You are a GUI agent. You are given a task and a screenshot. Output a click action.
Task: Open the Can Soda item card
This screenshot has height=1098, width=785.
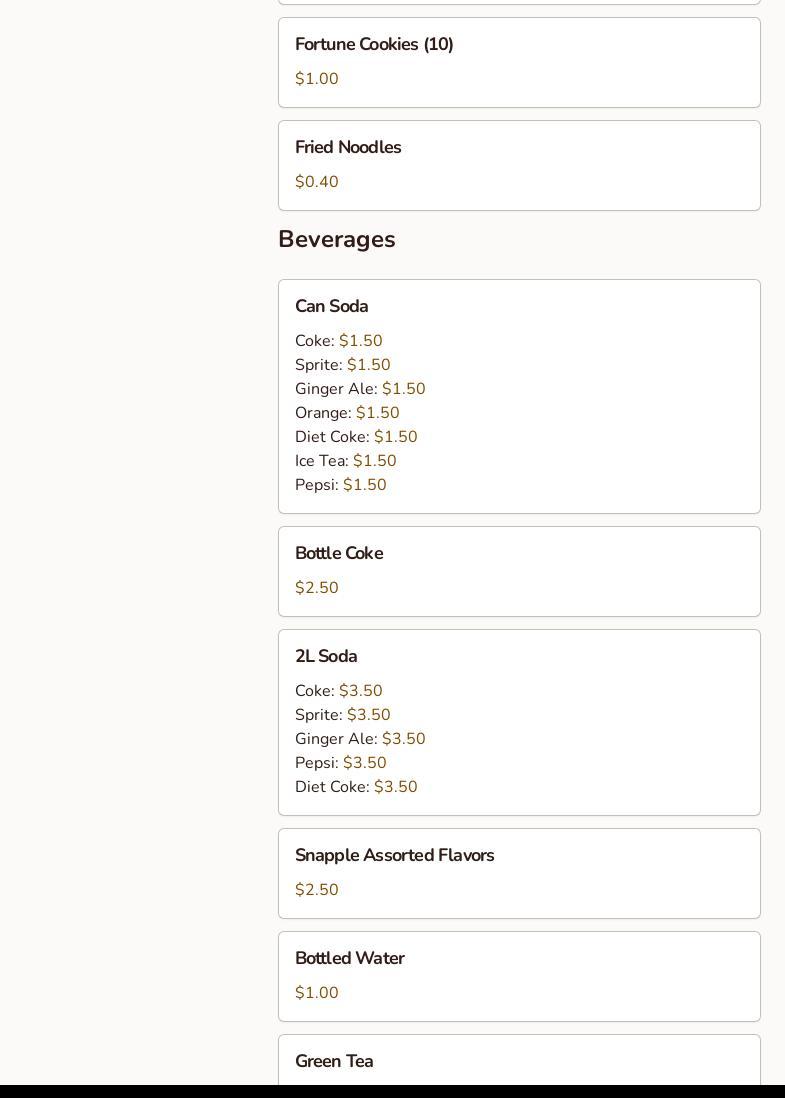[x=331, y=307]
